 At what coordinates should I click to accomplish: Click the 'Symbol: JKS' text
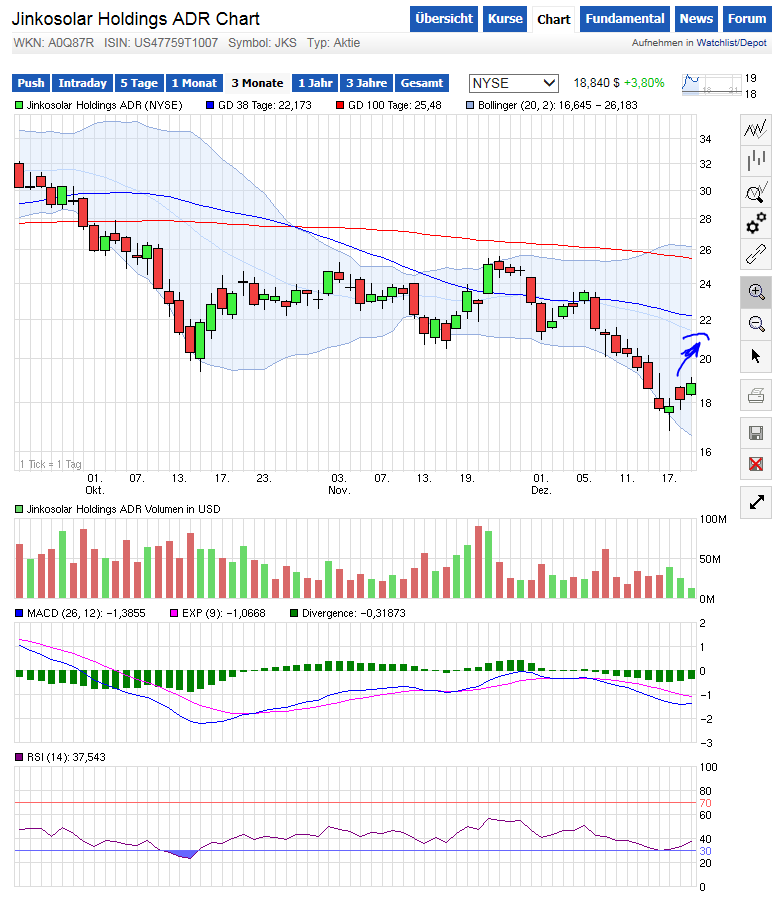click(x=262, y=43)
